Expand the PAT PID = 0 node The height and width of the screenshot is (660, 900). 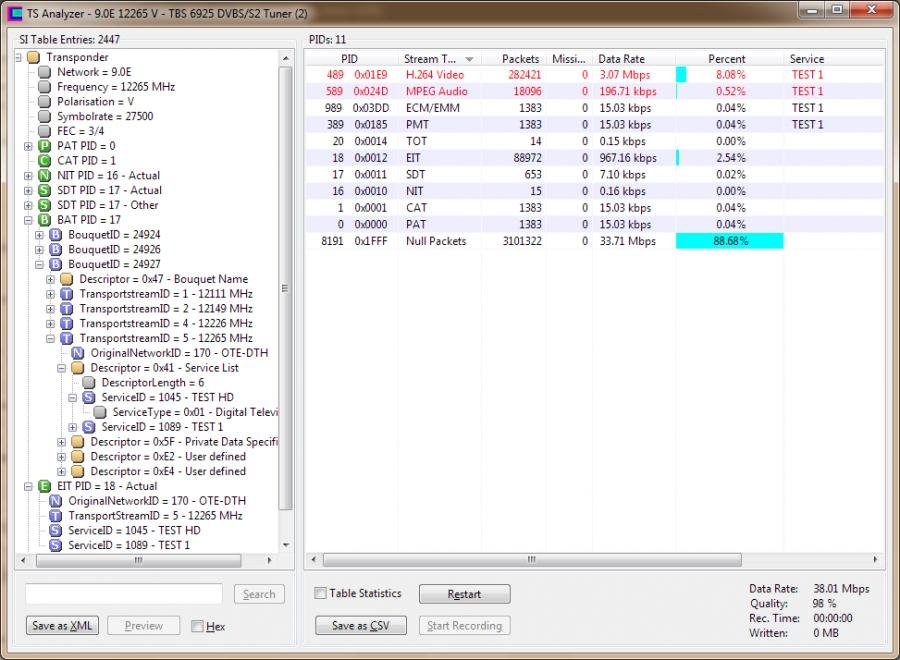[x=28, y=146]
